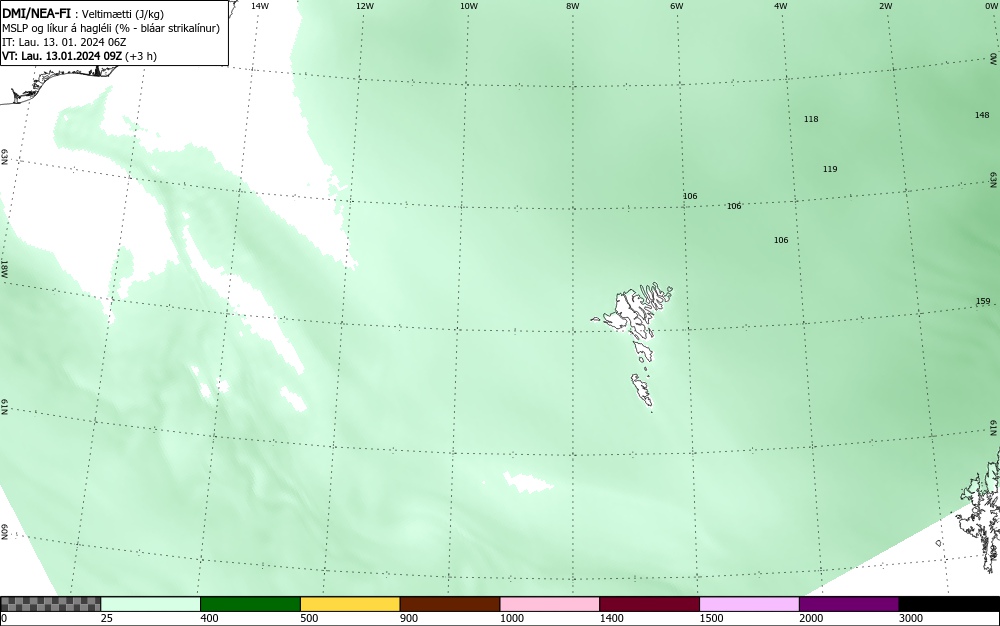Viewport: 1000px width, 626px height.
Task: Click the 6W longitude label
Action: [677, 6]
